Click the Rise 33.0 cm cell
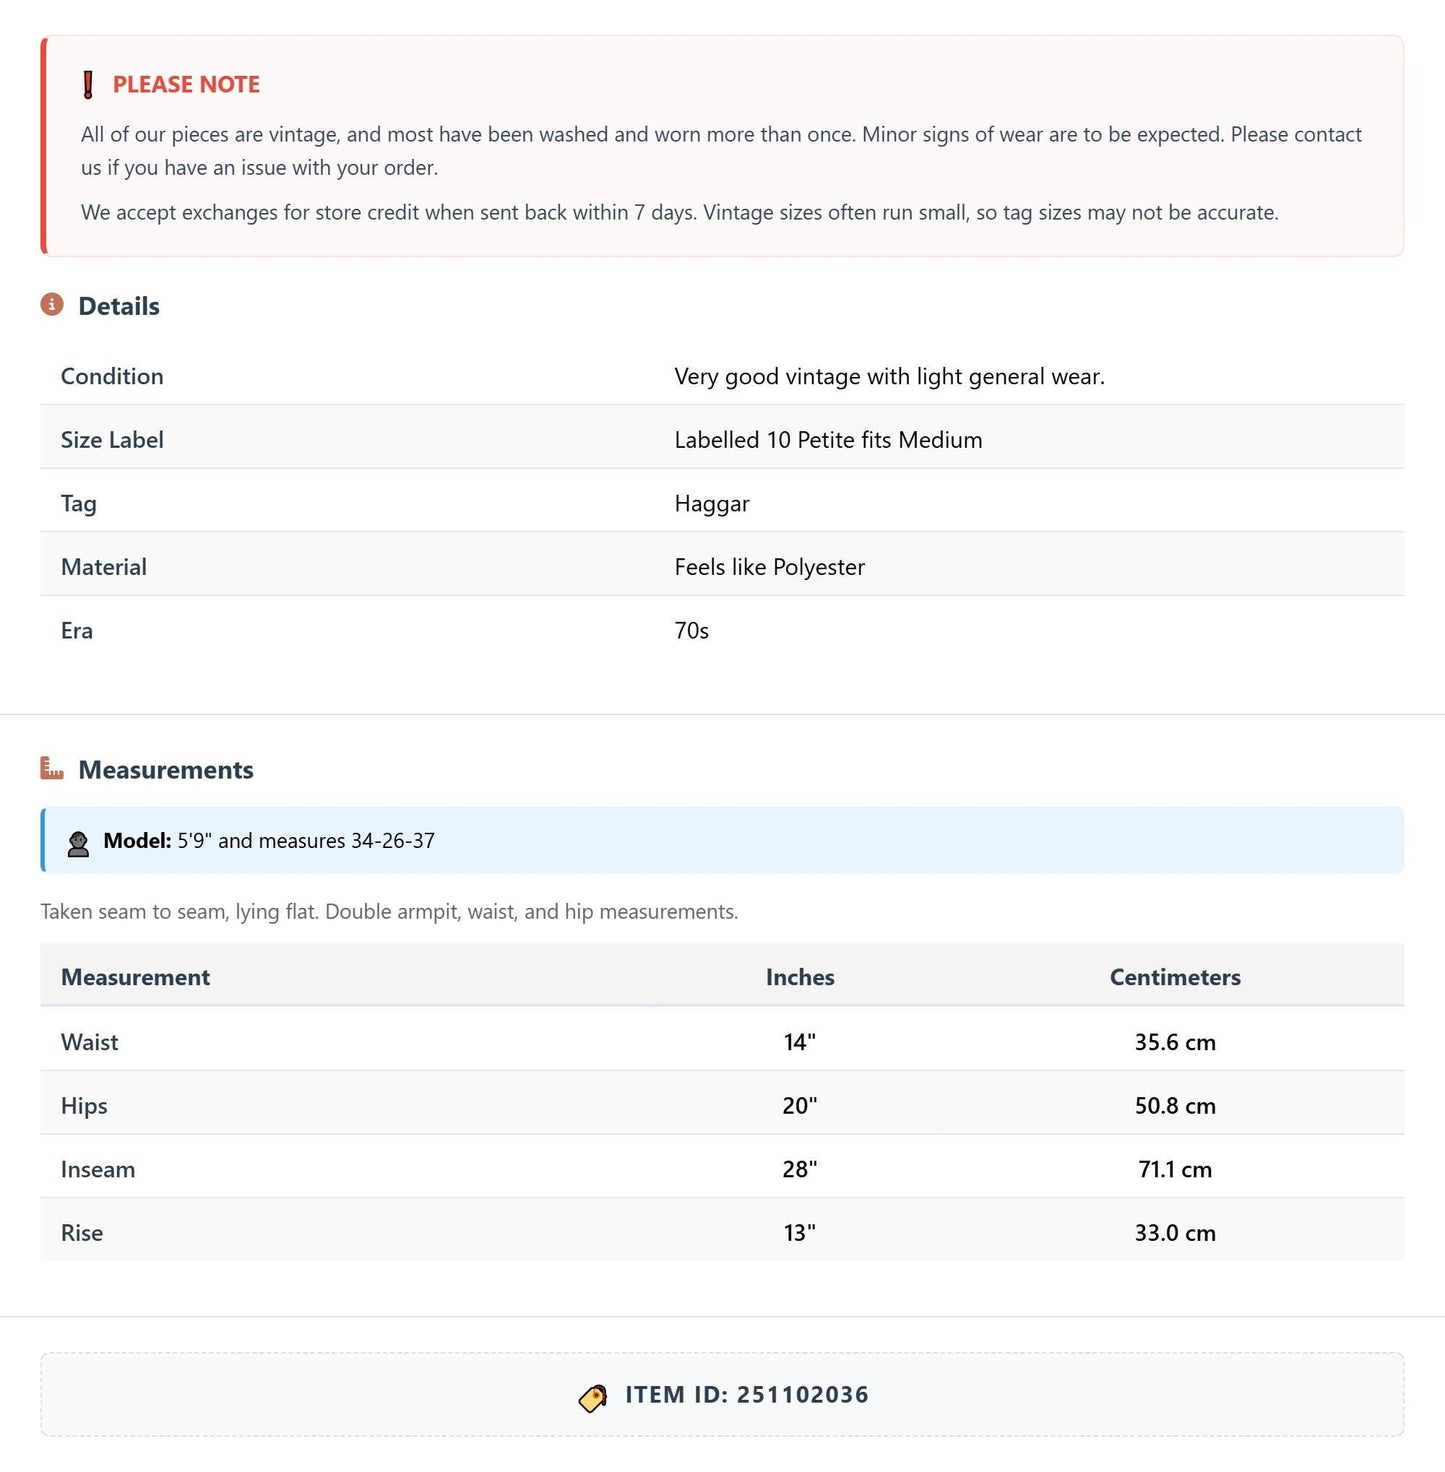 pos(1175,1233)
